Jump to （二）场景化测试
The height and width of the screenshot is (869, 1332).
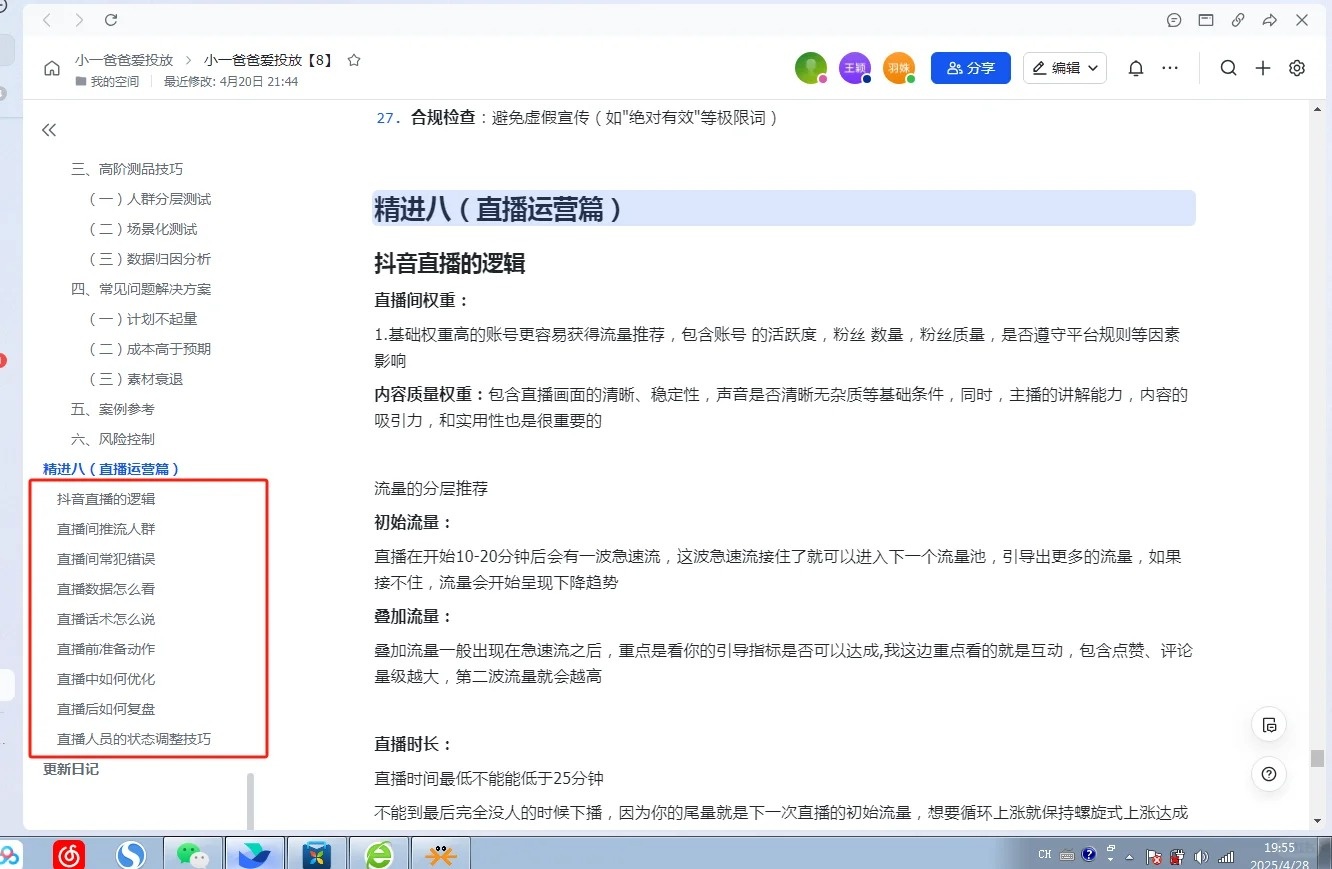[x=143, y=229]
